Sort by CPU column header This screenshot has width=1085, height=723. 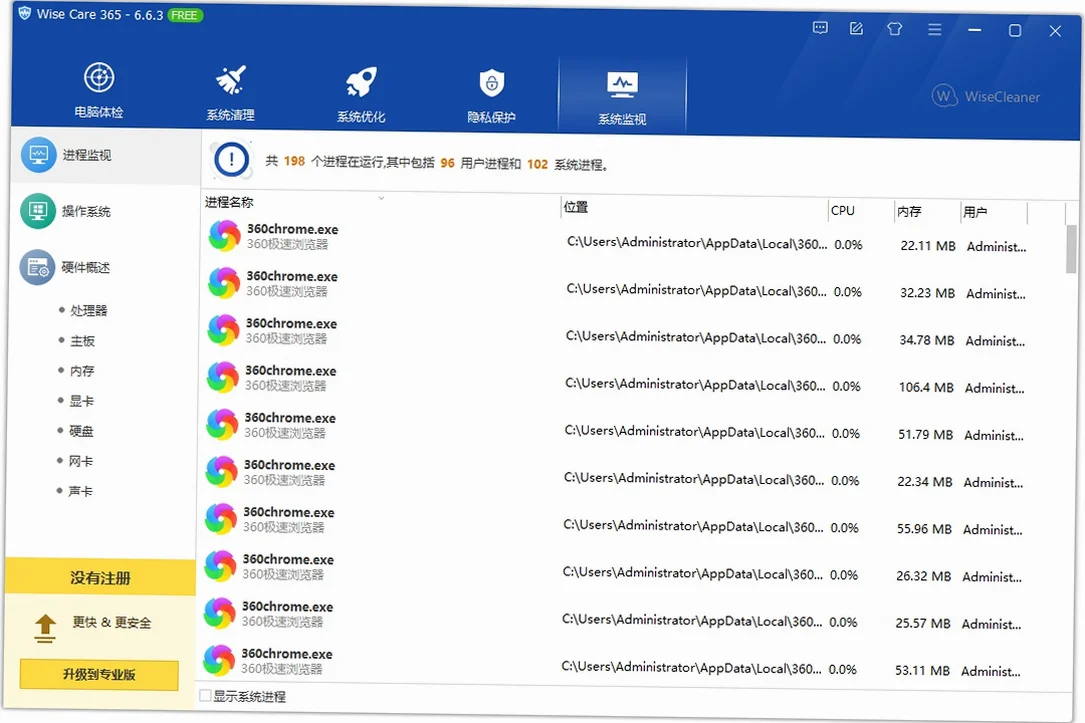[843, 210]
